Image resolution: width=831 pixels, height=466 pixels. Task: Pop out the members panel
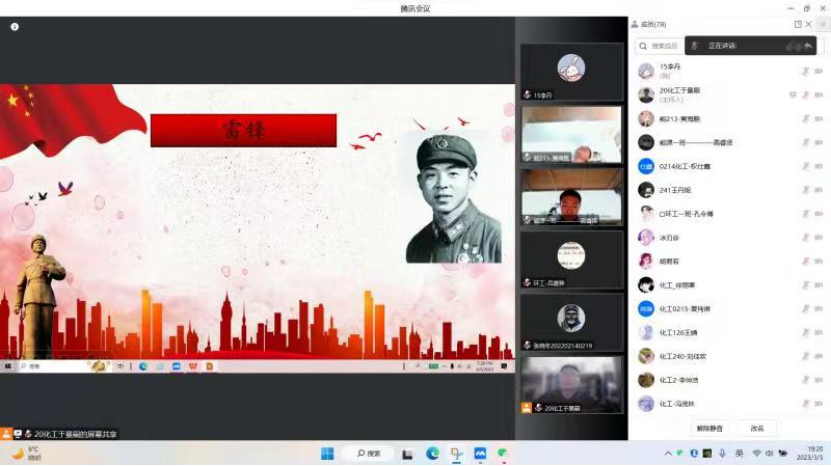click(x=797, y=24)
